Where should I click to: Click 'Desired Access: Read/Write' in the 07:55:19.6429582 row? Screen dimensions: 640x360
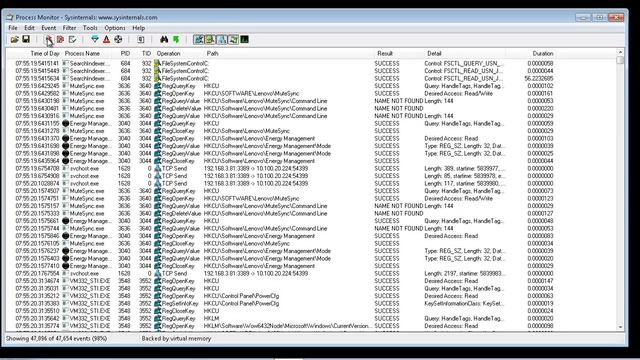coord(458,93)
